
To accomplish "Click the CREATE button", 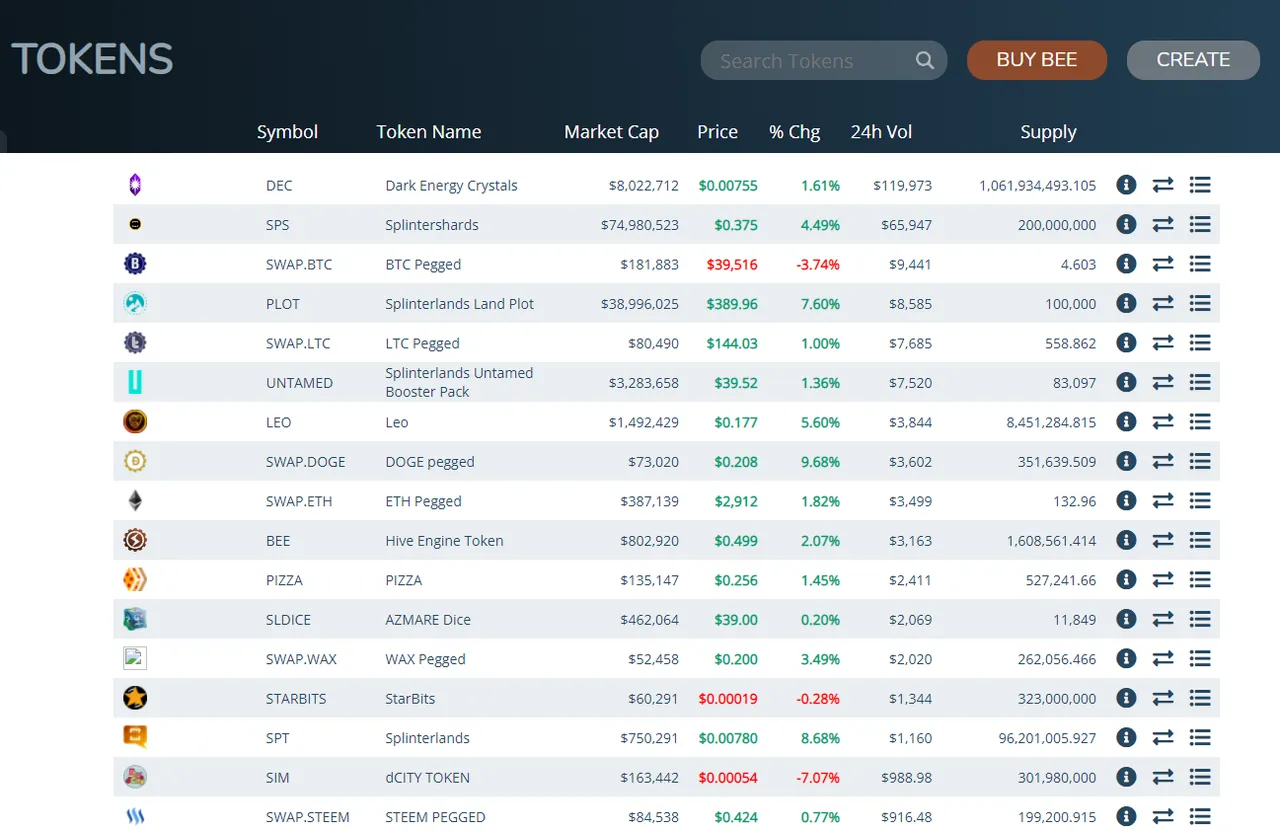I will [x=1193, y=60].
